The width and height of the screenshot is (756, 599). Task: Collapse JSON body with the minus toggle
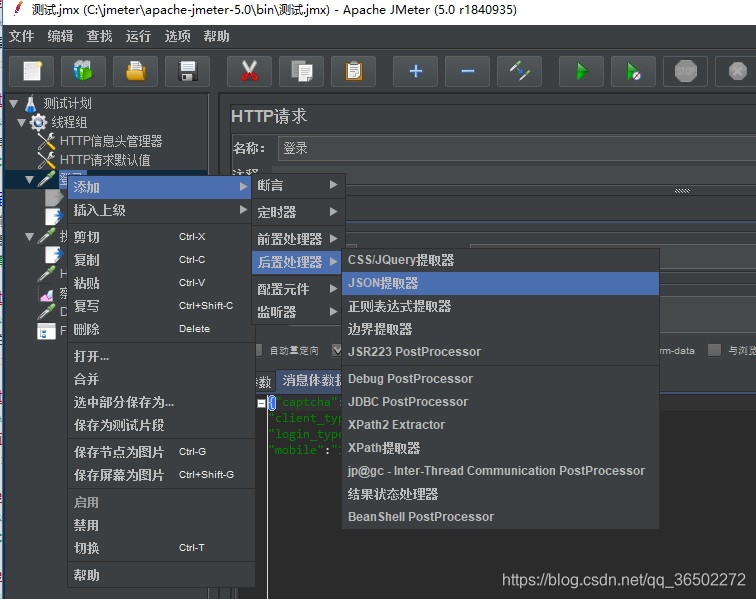click(x=261, y=403)
